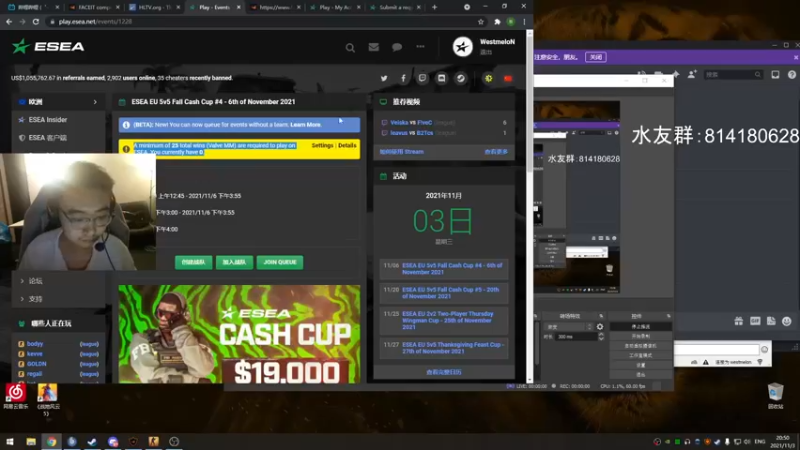Expand the 欧洲 region selector

[58, 102]
